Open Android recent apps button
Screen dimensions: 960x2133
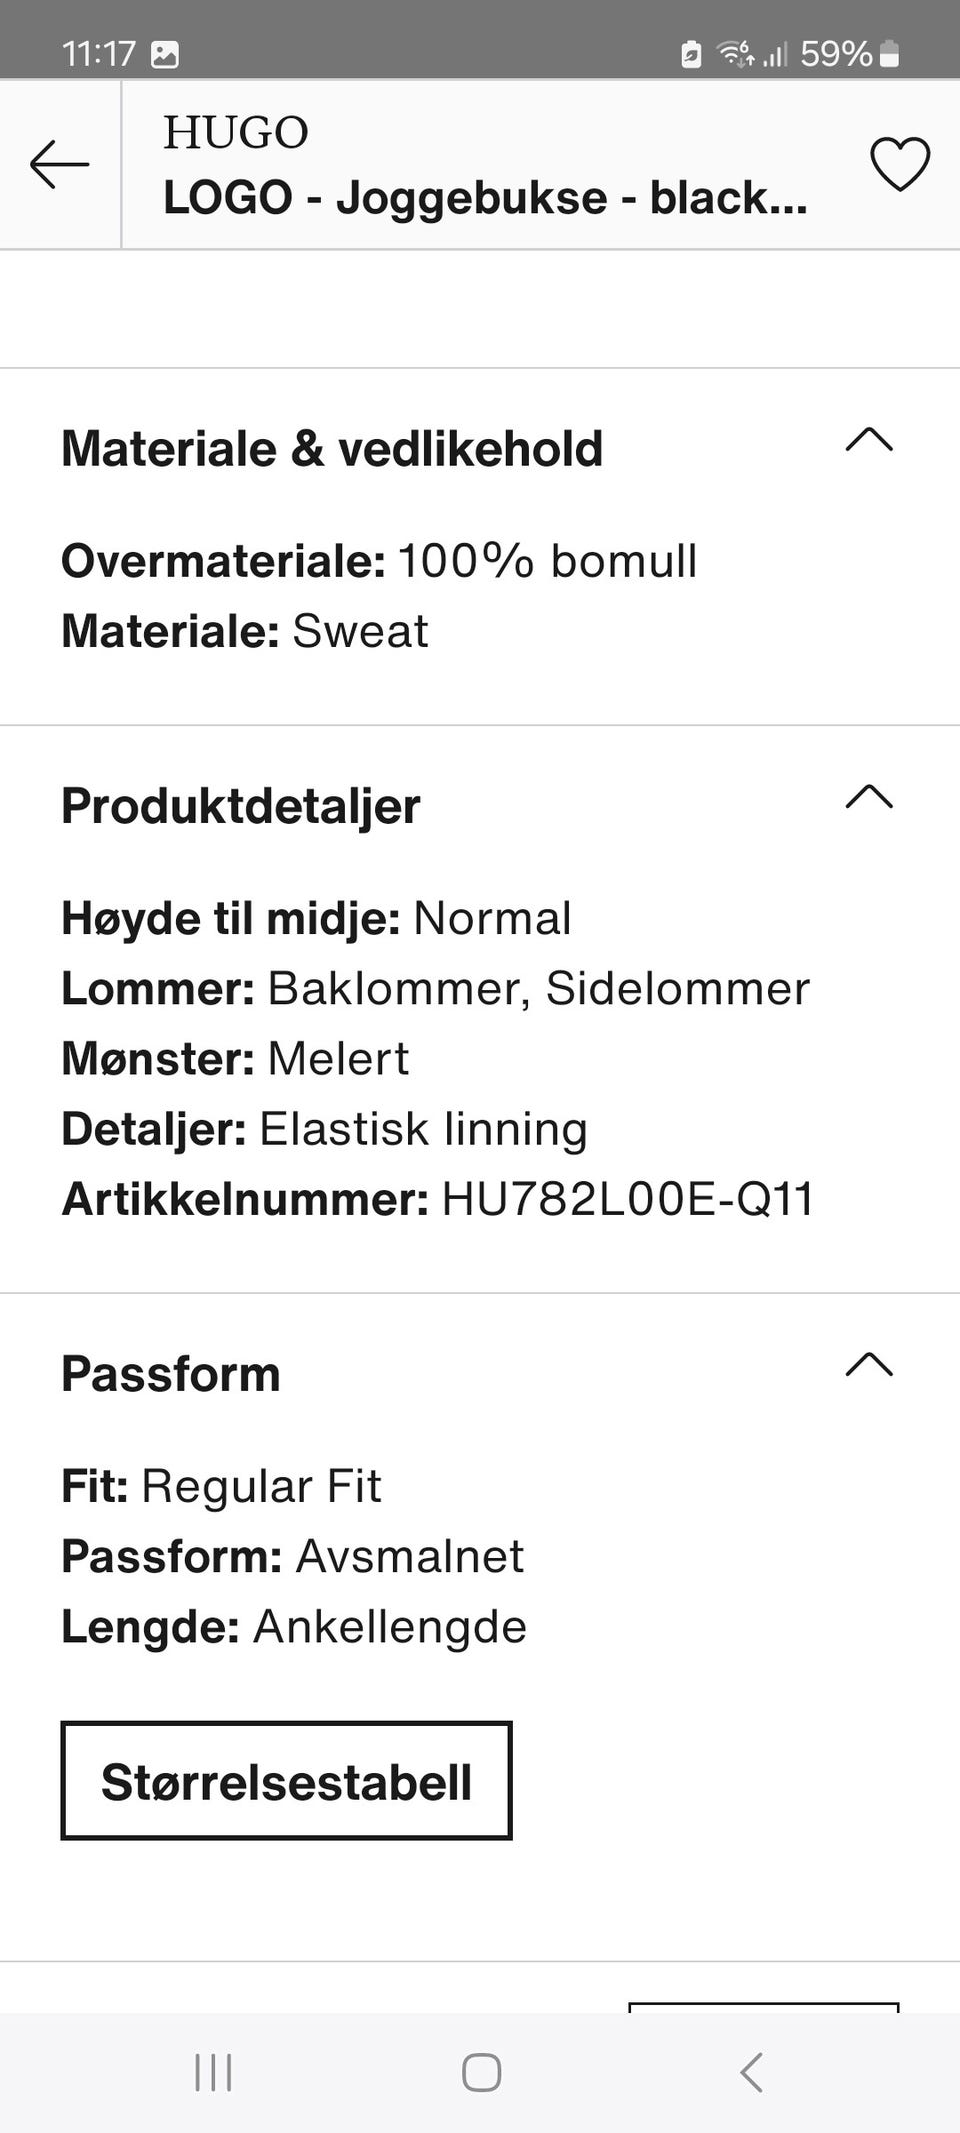pyautogui.click(x=213, y=2072)
